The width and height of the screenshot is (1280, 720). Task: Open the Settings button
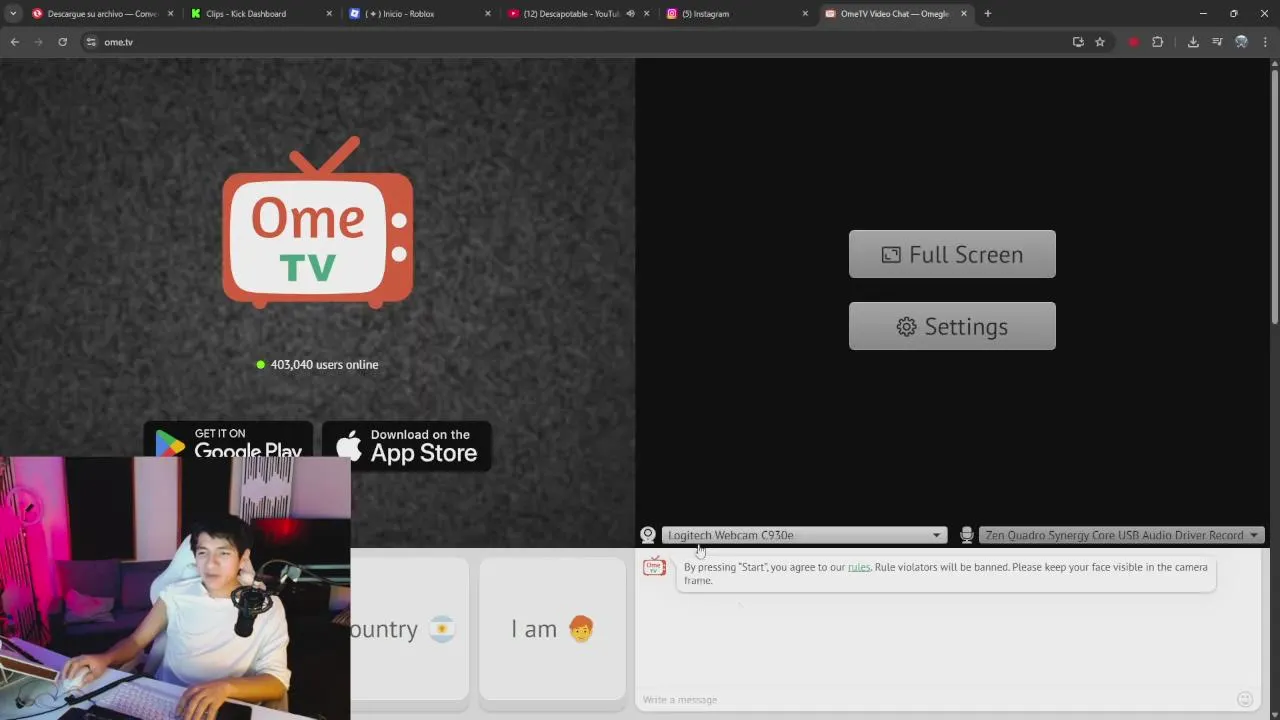pyautogui.click(x=952, y=326)
